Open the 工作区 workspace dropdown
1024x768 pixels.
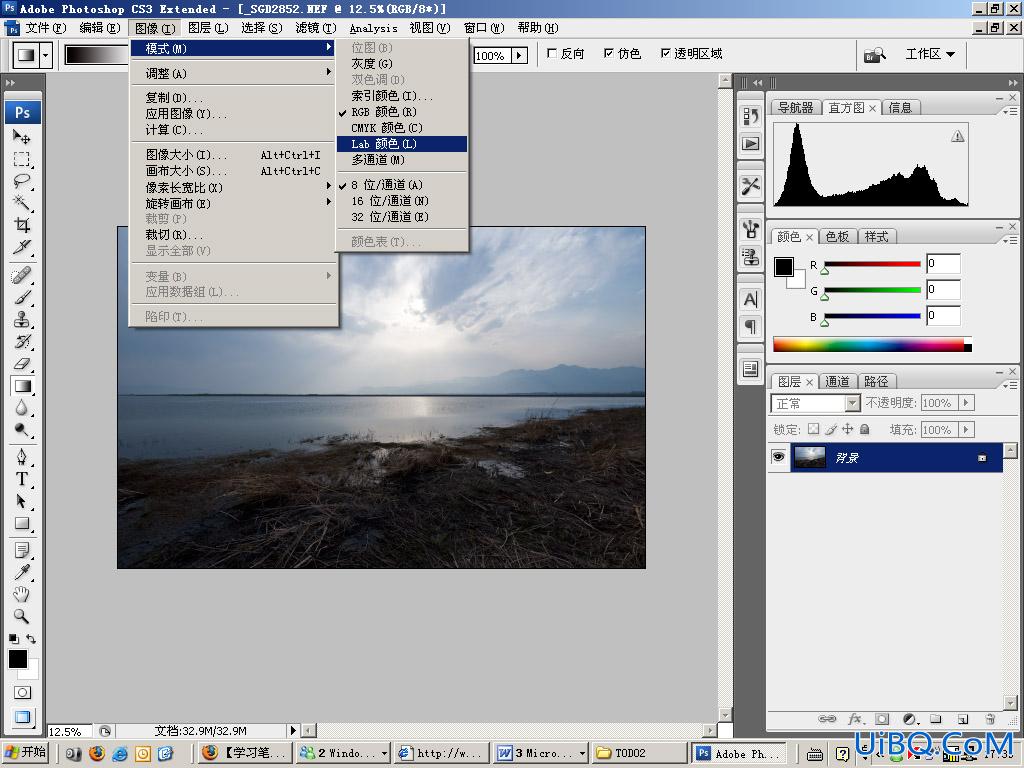tap(930, 54)
